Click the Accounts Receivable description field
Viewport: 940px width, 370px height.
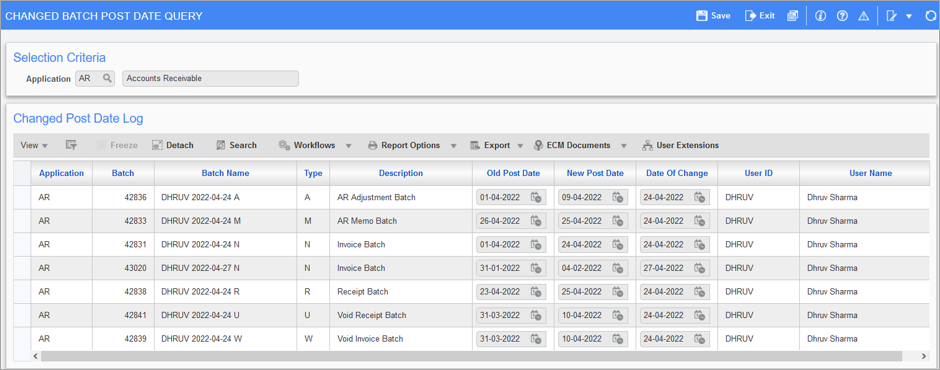click(x=210, y=79)
